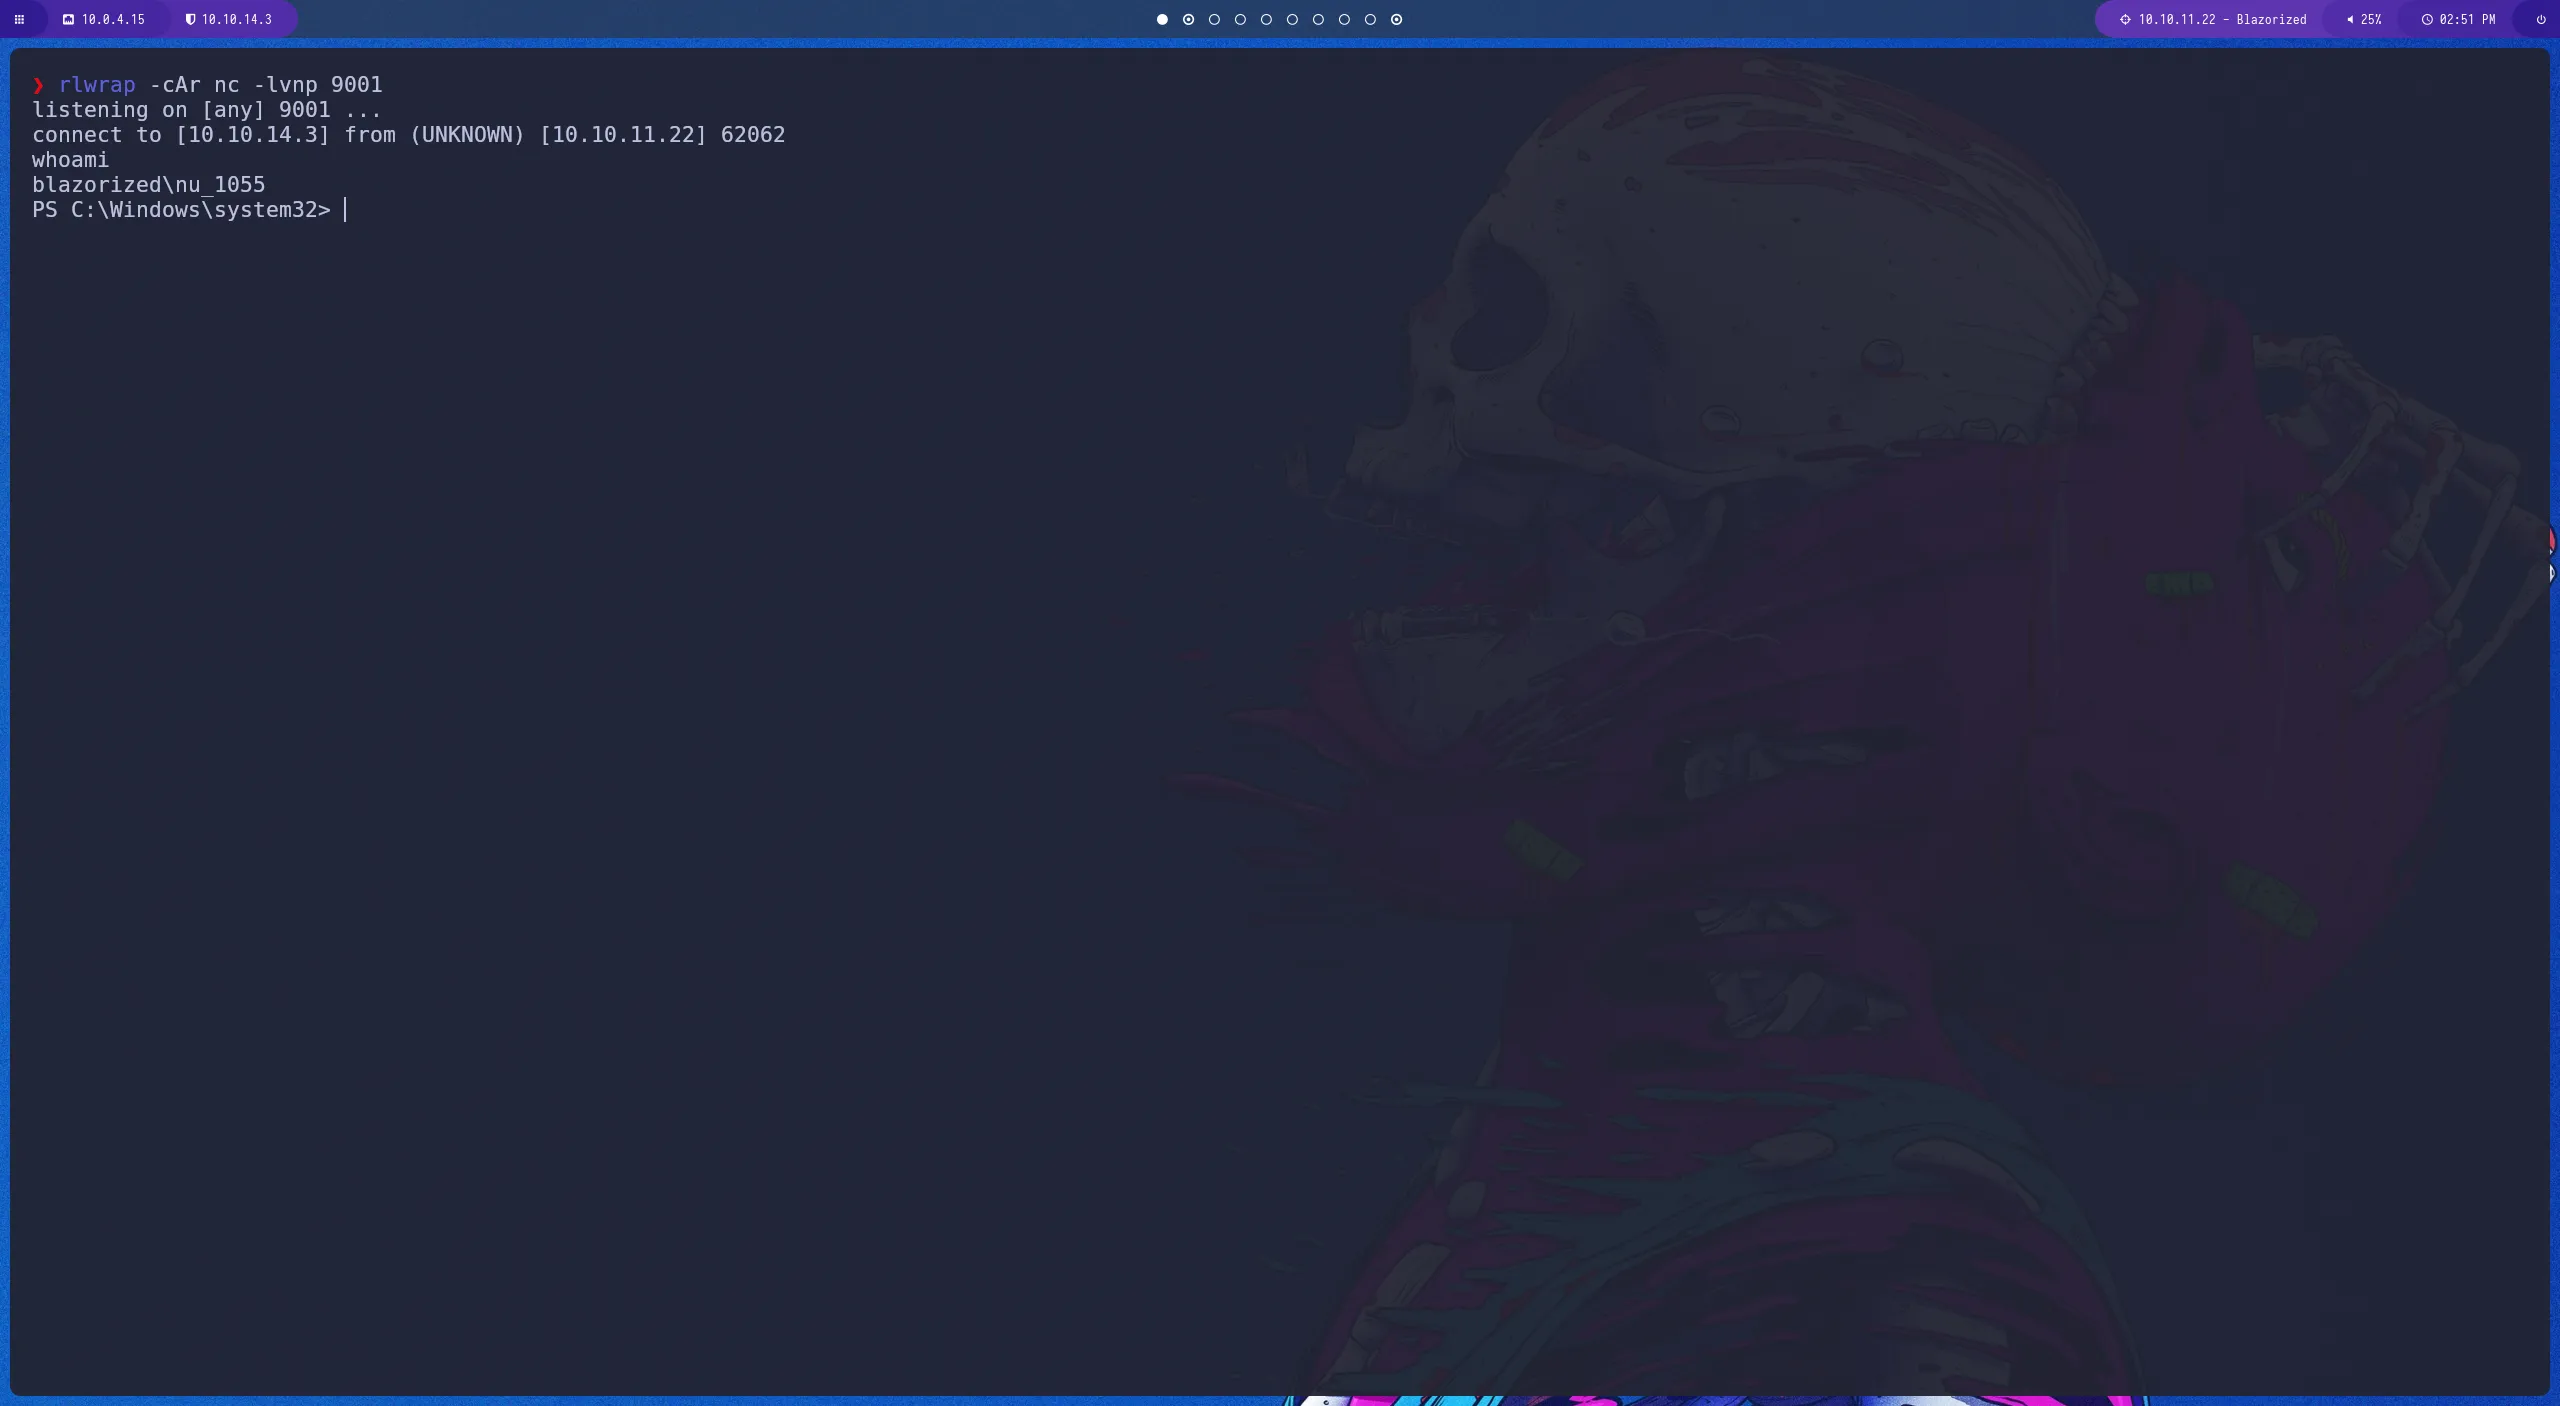
Task: Click the 10.0.4.15 network address label
Action: coord(112,19)
